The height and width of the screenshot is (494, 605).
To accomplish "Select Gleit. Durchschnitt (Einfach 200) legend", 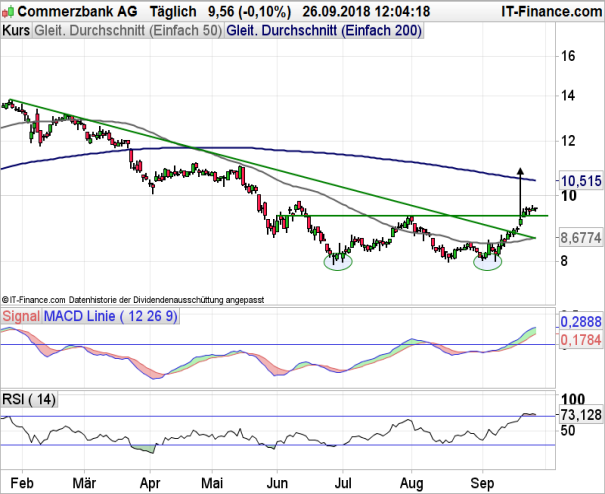I will [324, 31].
